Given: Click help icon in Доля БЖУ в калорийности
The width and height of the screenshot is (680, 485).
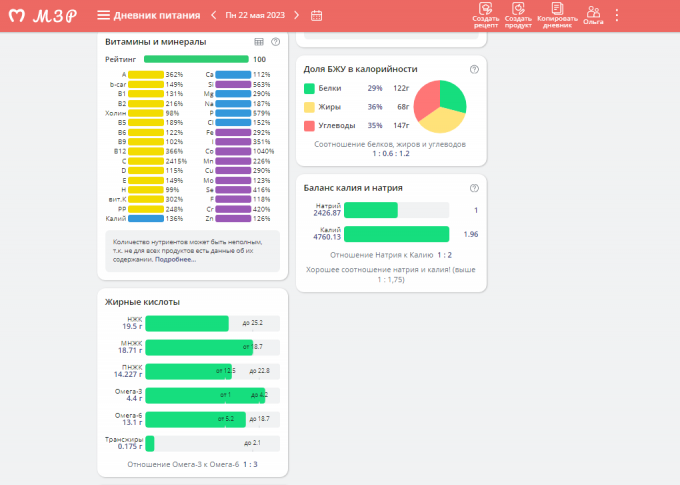Looking at the screenshot, I should point(474,69).
